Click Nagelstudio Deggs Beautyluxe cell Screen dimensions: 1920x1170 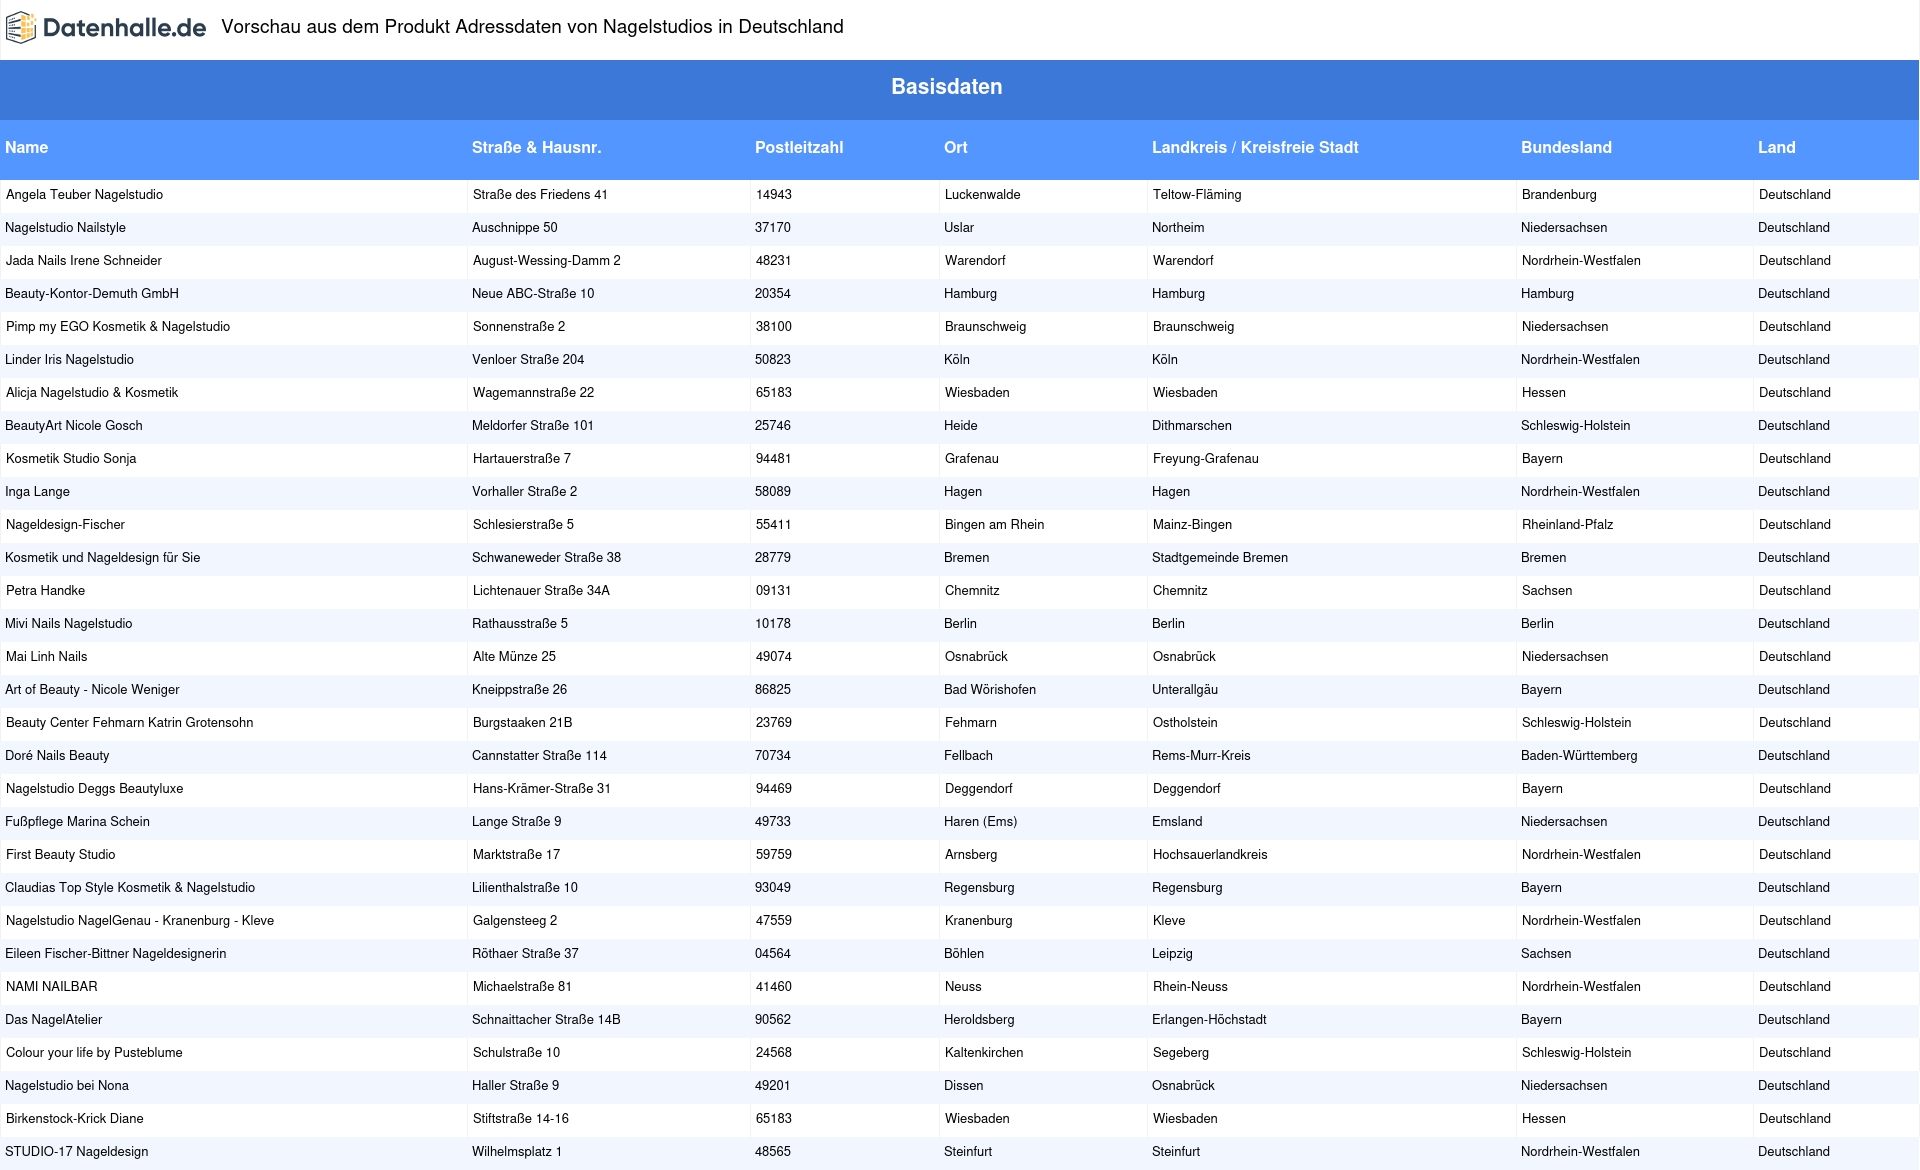[94, 789]
